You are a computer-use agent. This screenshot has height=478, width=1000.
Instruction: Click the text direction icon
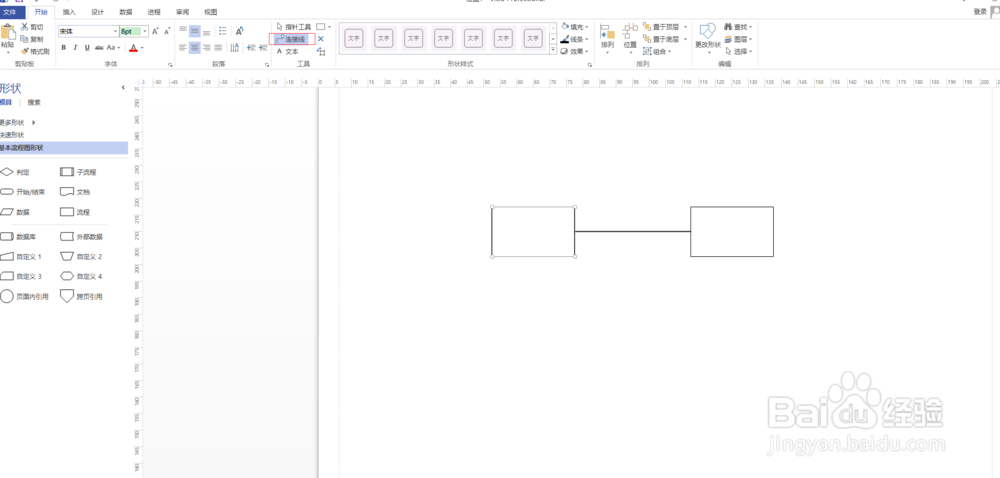(235, 48)
